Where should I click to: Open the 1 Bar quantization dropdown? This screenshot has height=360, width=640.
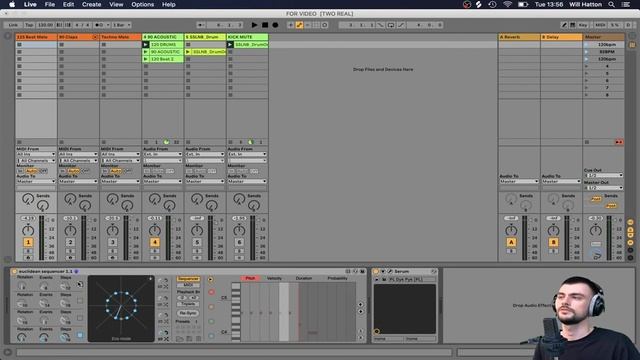(122, 25)
